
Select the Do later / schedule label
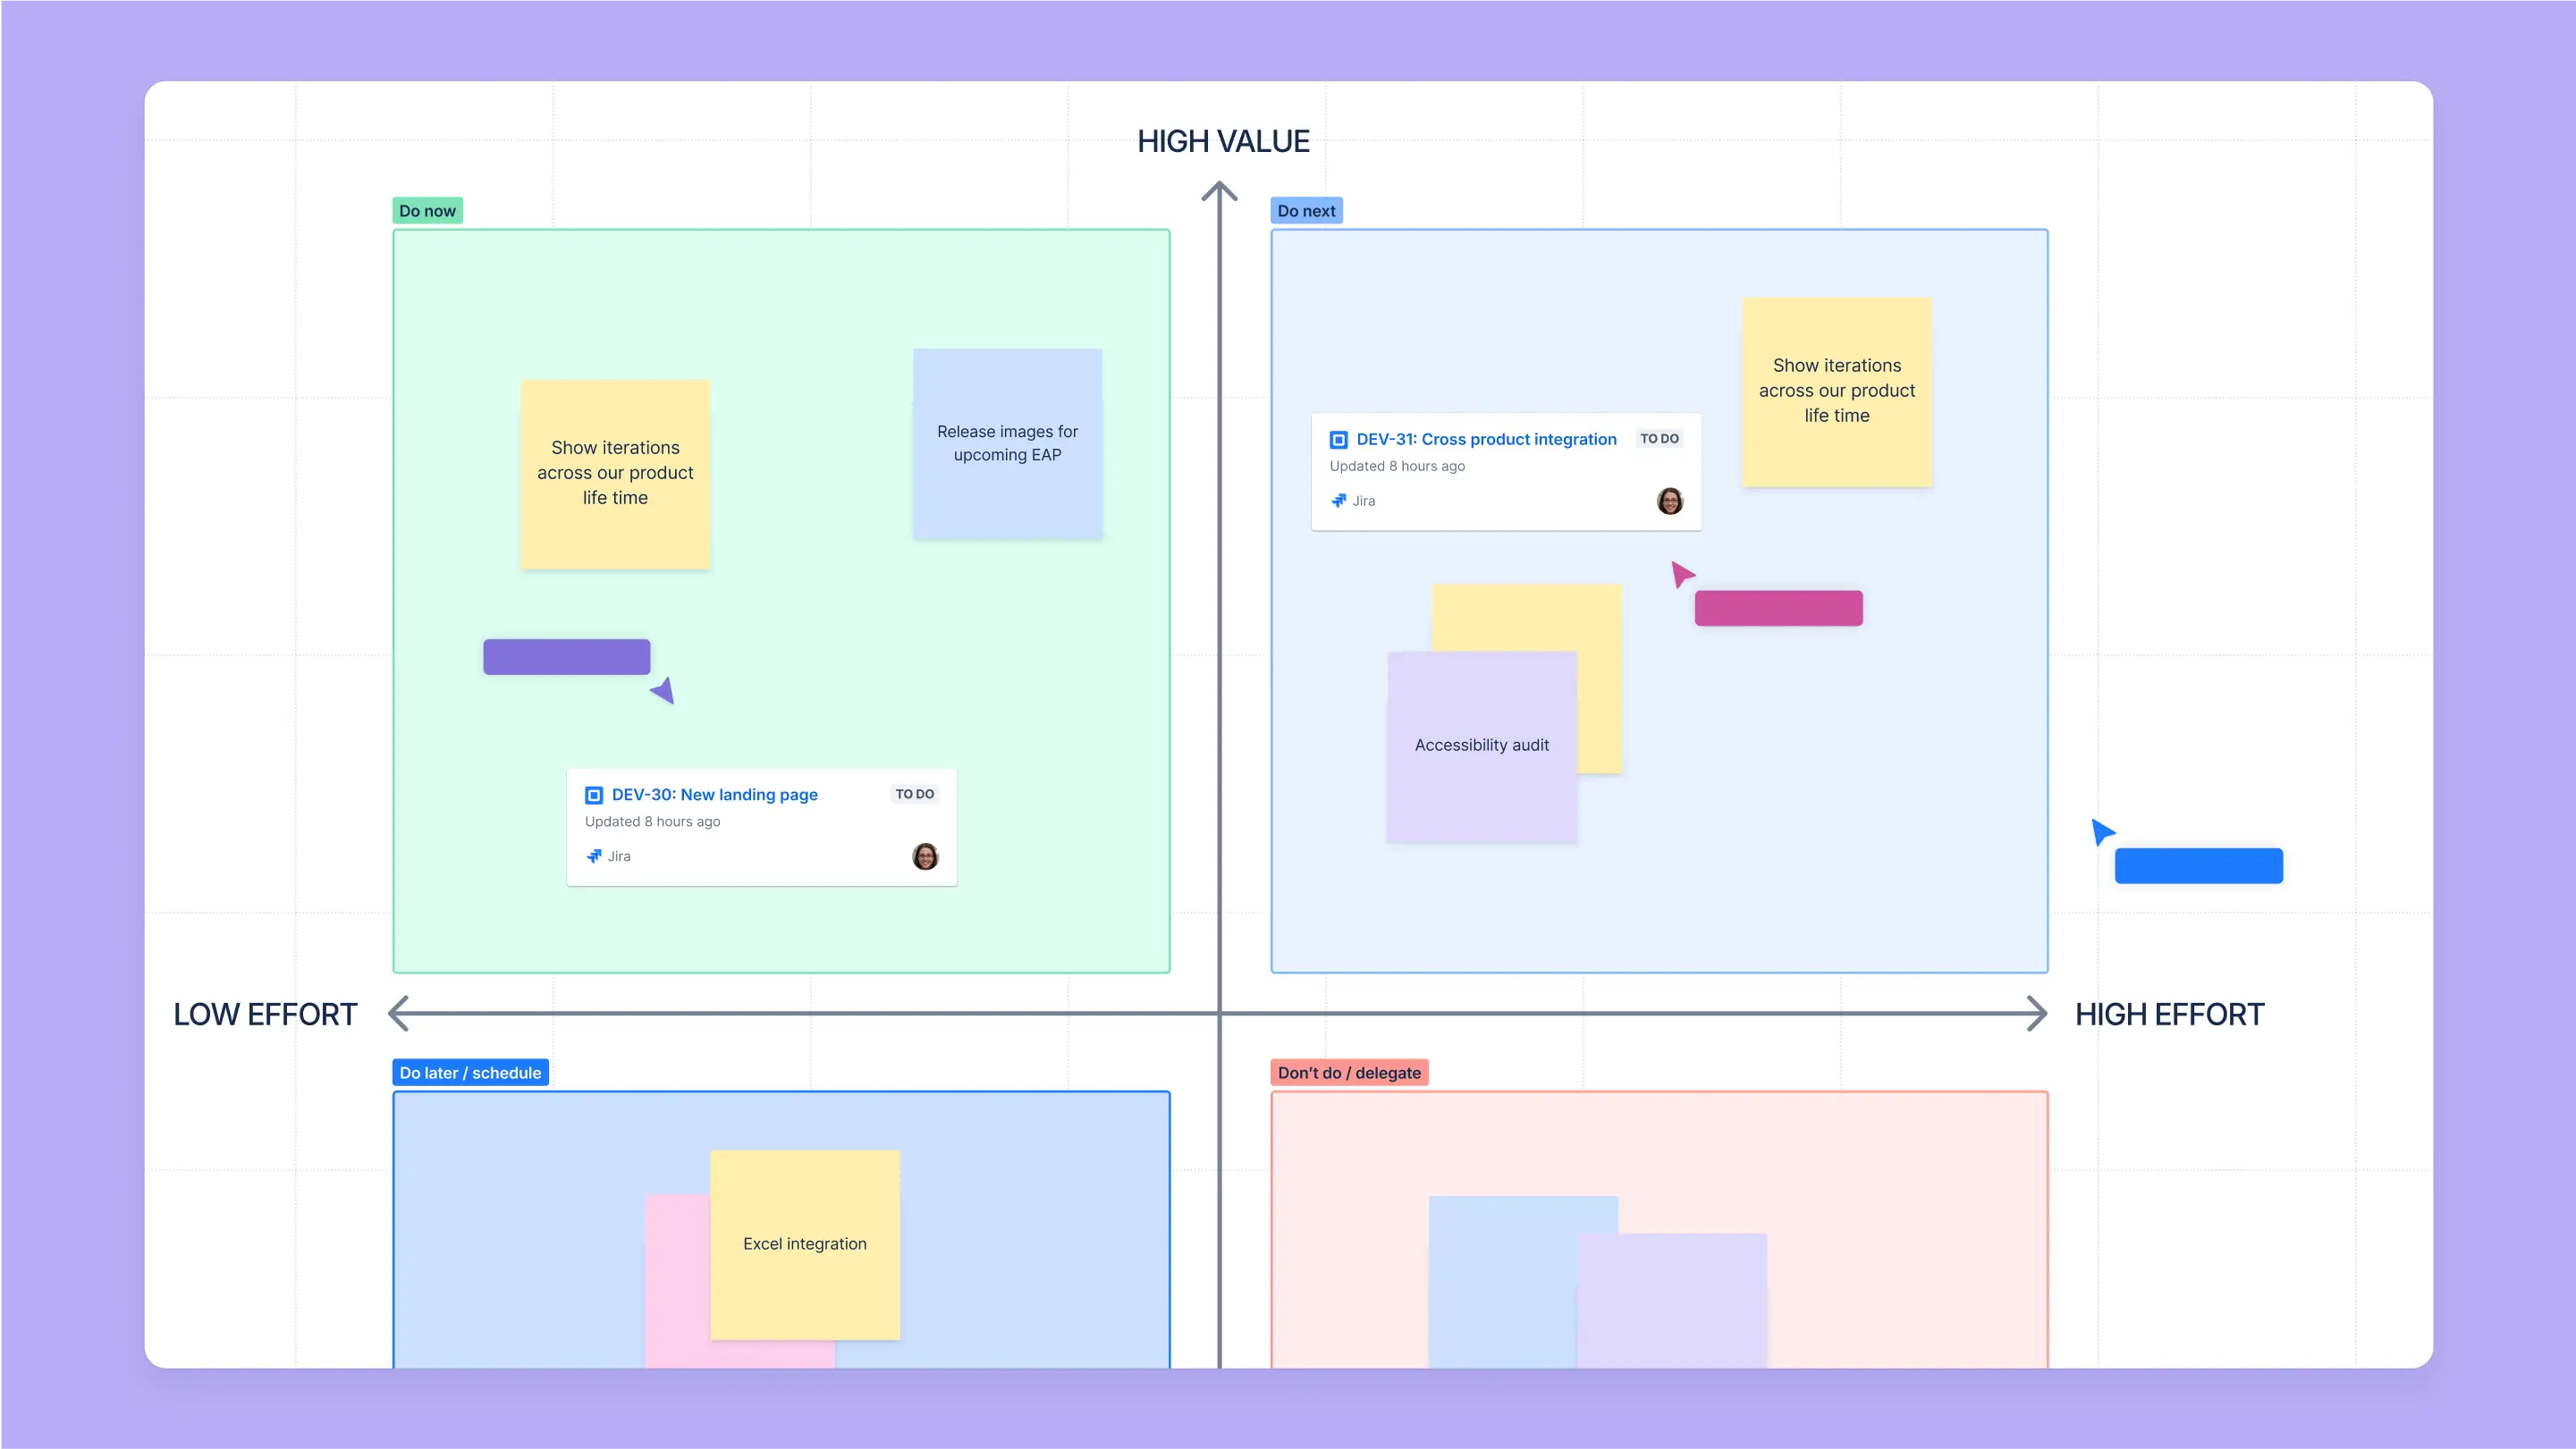pos(470,1073)
